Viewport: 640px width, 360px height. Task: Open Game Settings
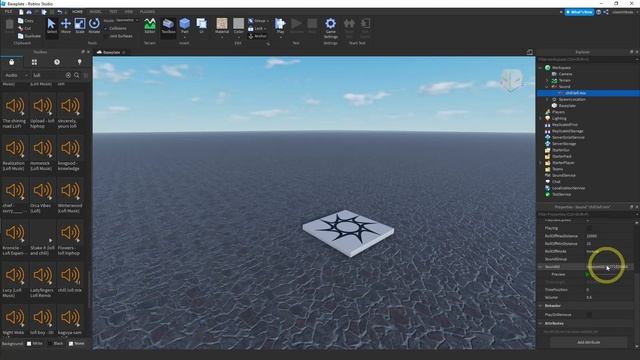[330, 28]
